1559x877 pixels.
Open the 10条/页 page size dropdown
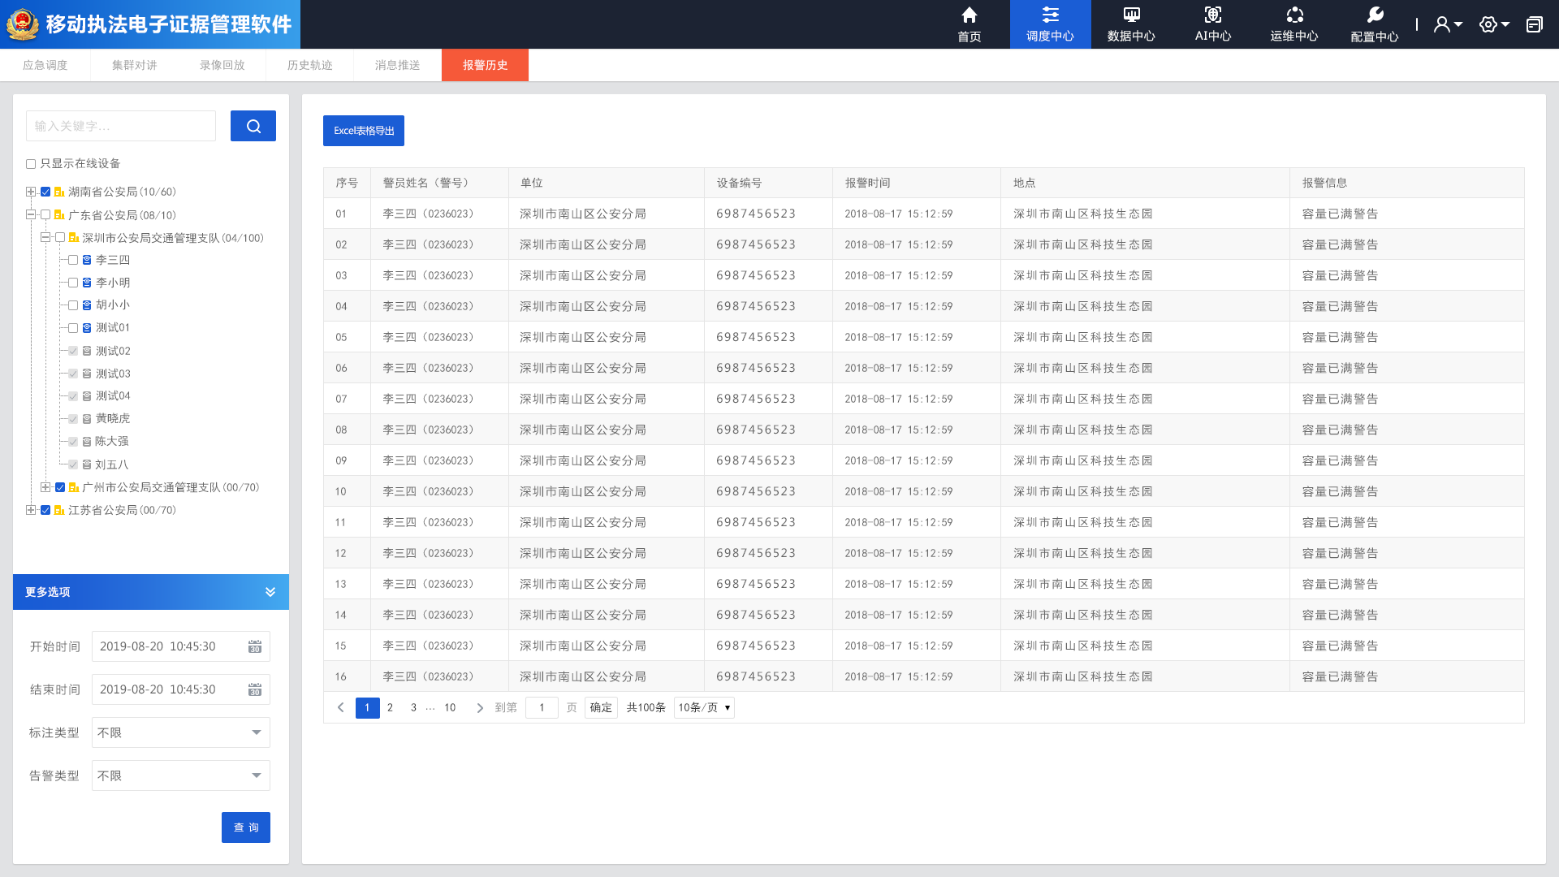click(x=704, y=708)
